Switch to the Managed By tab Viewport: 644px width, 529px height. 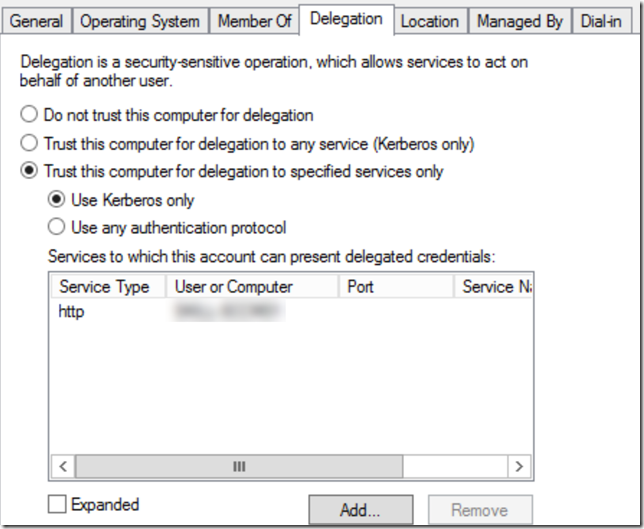point(520,21)
